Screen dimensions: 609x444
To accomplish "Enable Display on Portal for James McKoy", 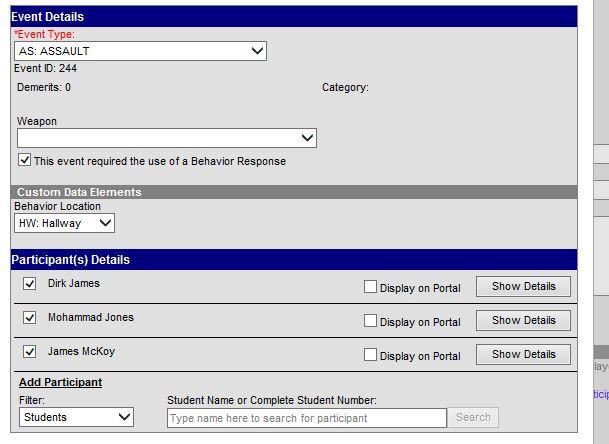I will coord(370,354).
